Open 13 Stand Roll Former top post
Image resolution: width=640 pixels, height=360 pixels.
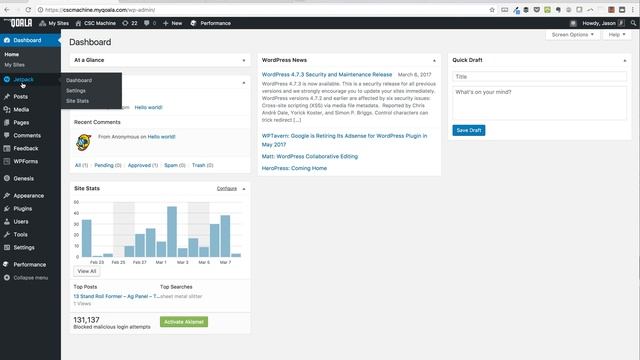pos(117,296)
